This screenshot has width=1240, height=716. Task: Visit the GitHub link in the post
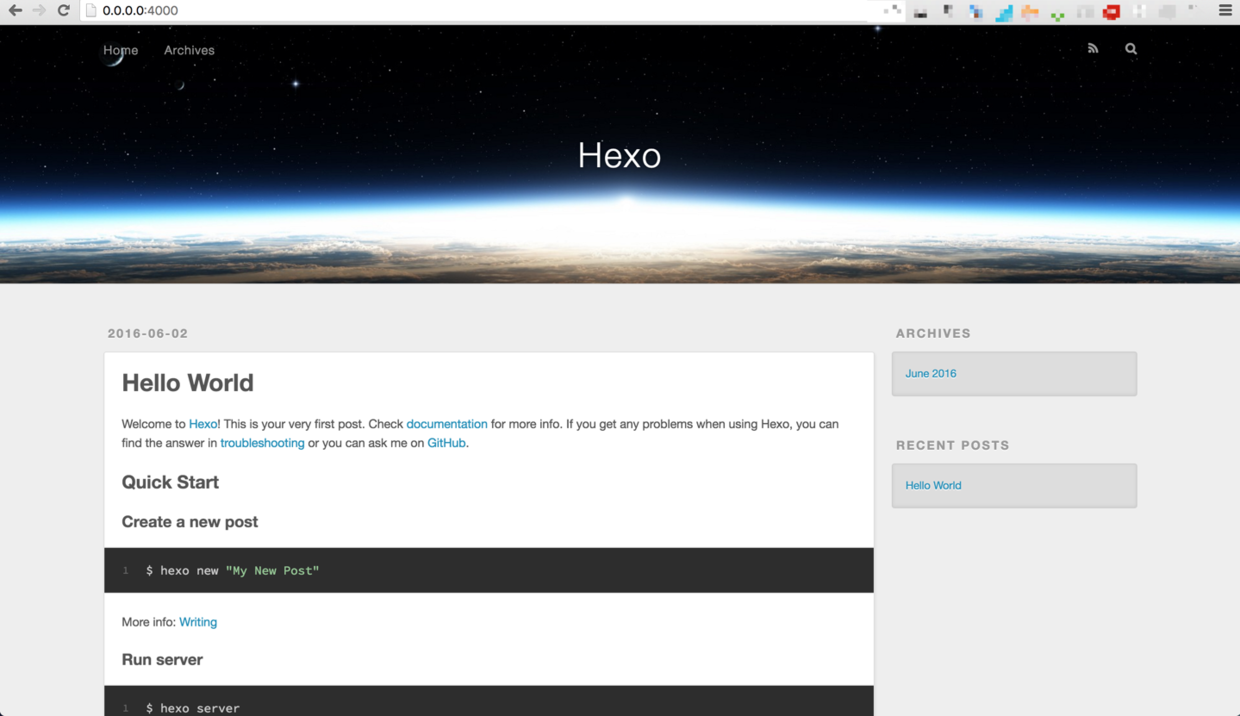pyautogui.click(x=446, y=443)
